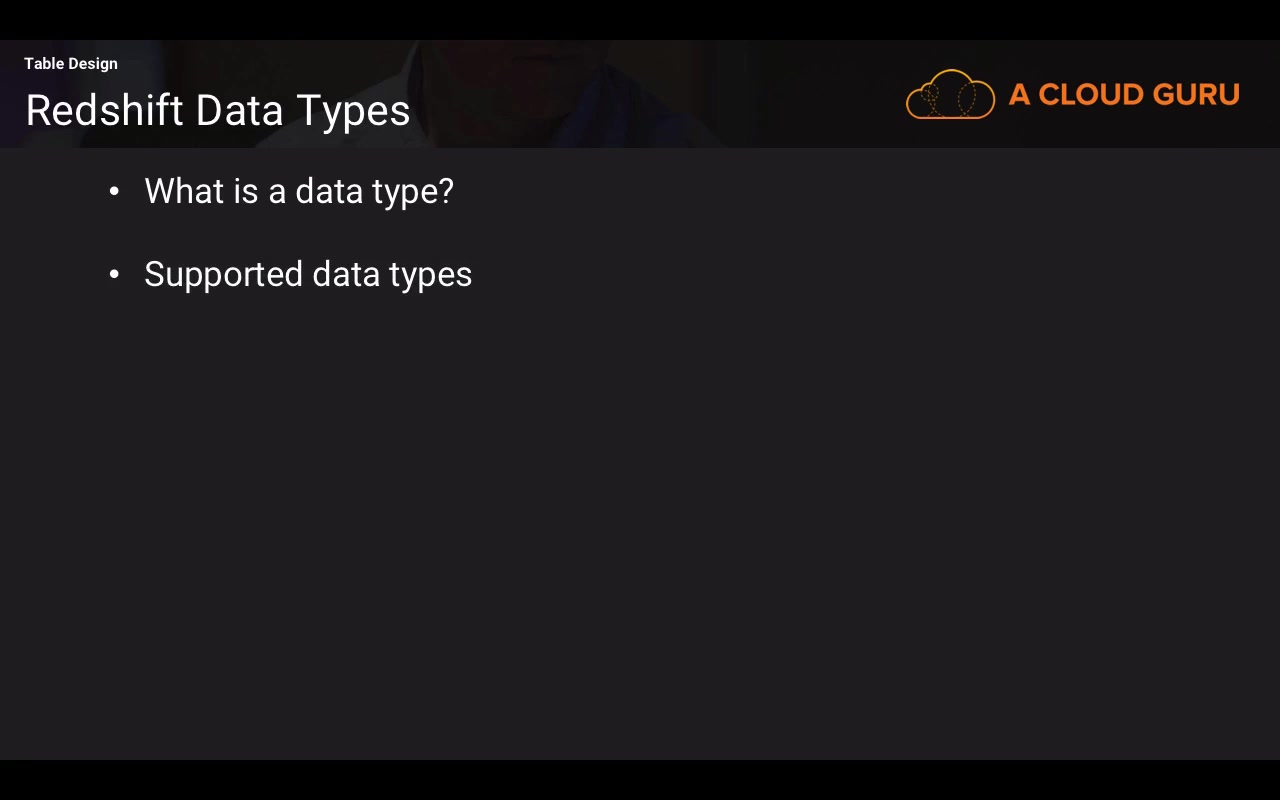Click the question mark ending the first bullet

coord(446,190)
